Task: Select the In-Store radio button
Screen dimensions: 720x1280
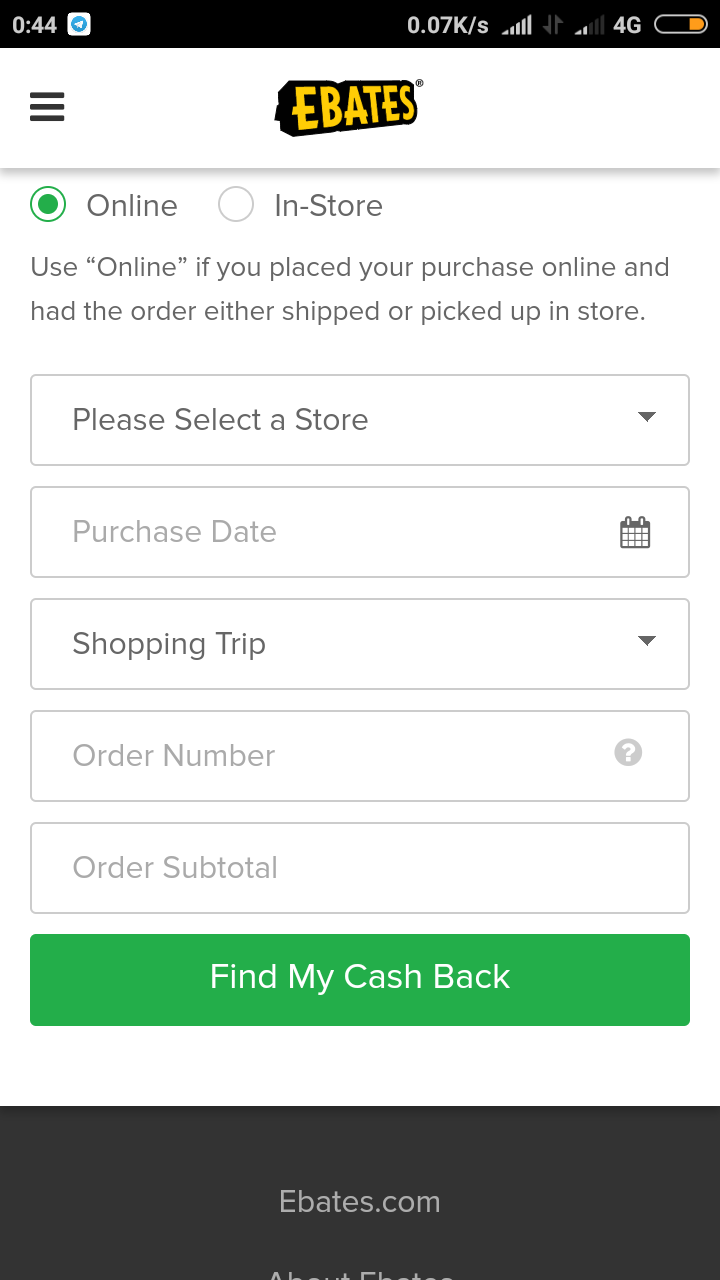Action: (236, 205)
